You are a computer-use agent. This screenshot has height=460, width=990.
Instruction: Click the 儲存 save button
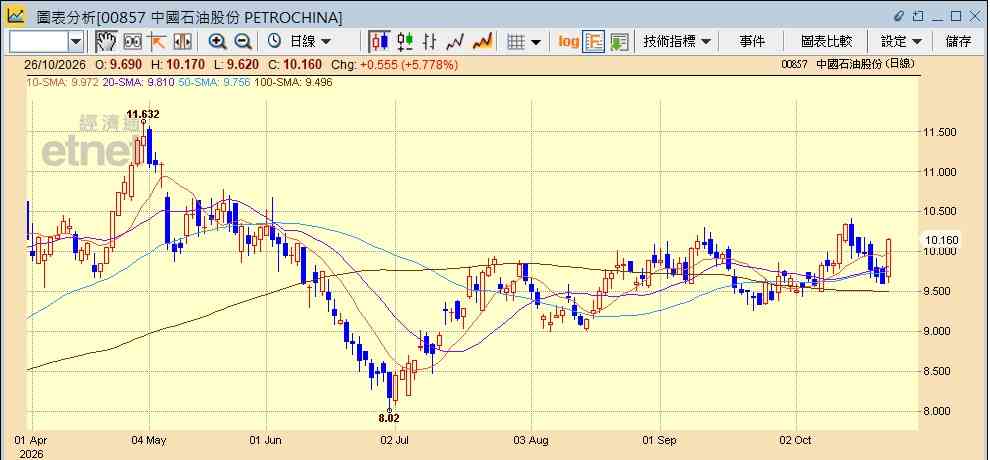pyautogui.click(x=958, y=42)
